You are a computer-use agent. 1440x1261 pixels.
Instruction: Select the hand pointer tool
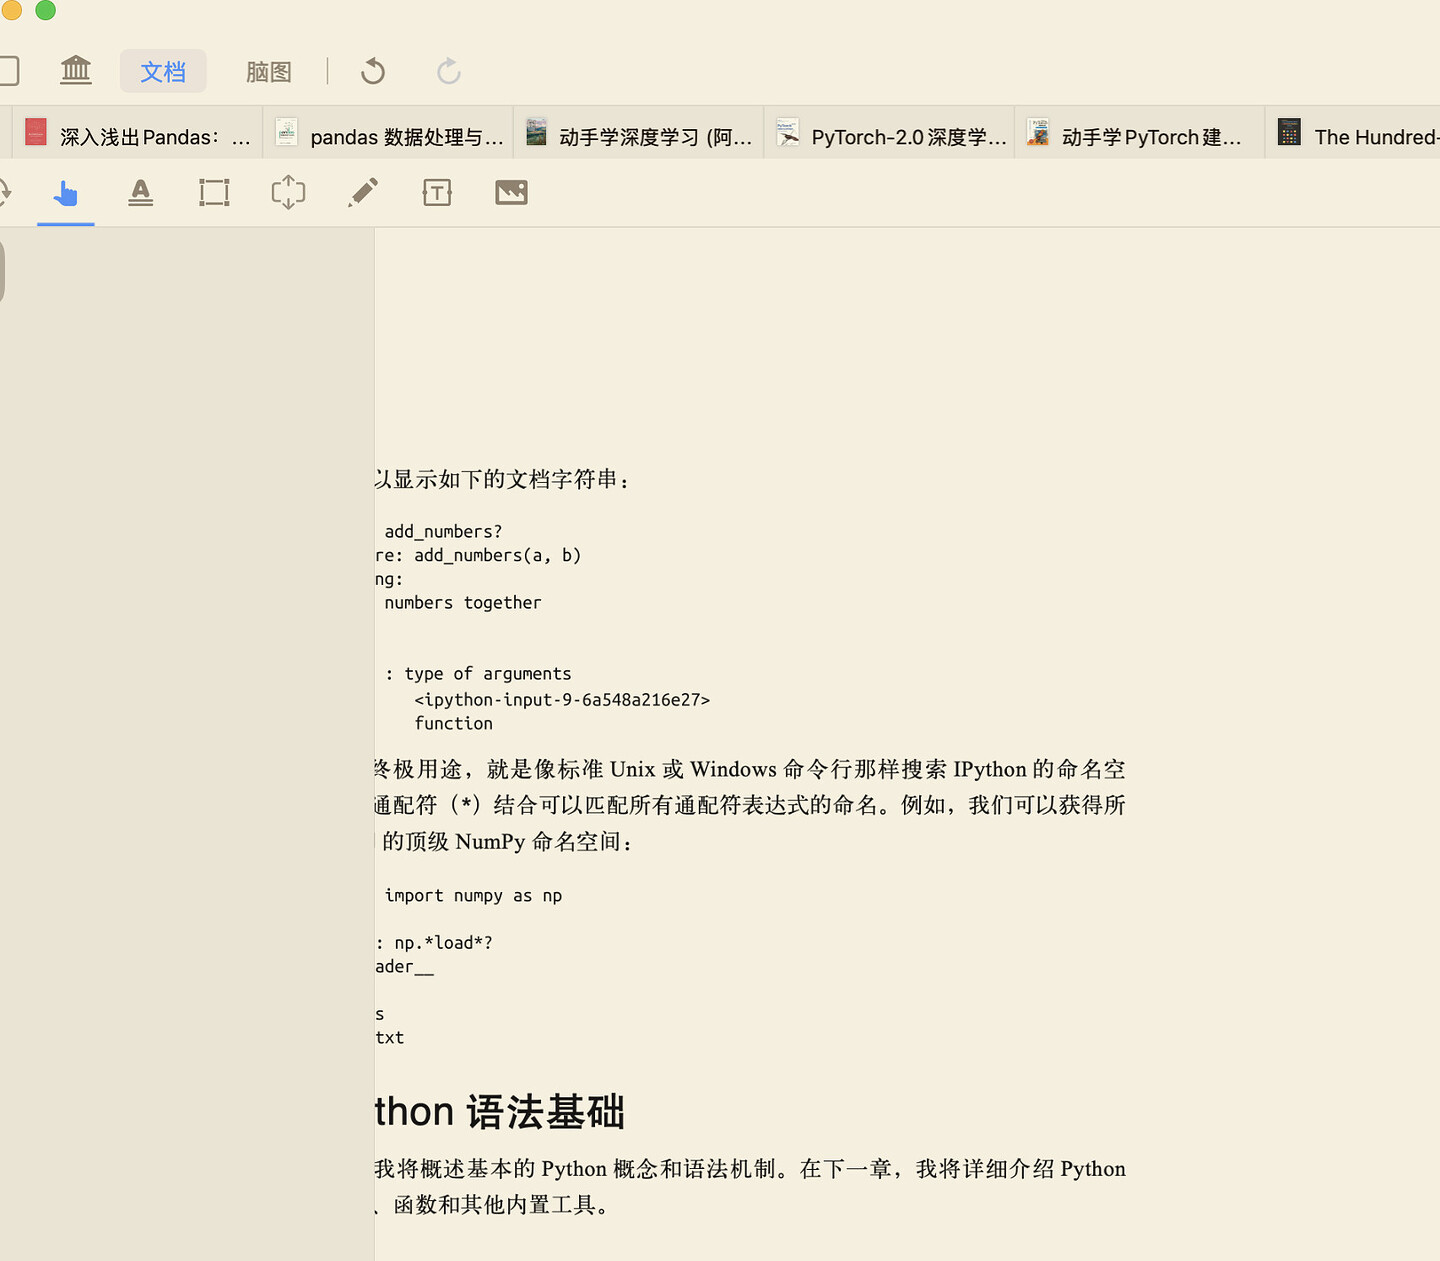pyautogui.click(x=66, y=192)
